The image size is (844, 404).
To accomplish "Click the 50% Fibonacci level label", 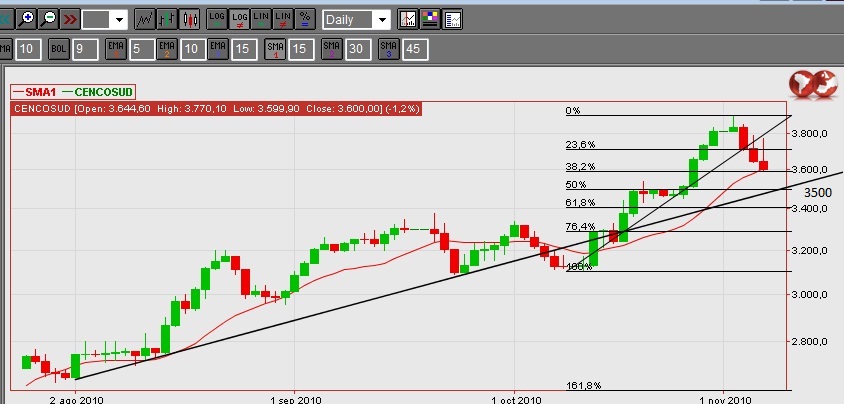I will coord(576,185).
